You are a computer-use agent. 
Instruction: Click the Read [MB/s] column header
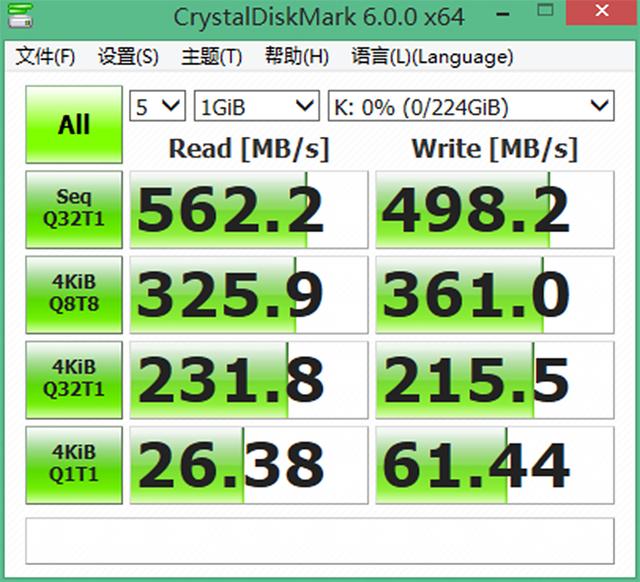coord(249,149)
